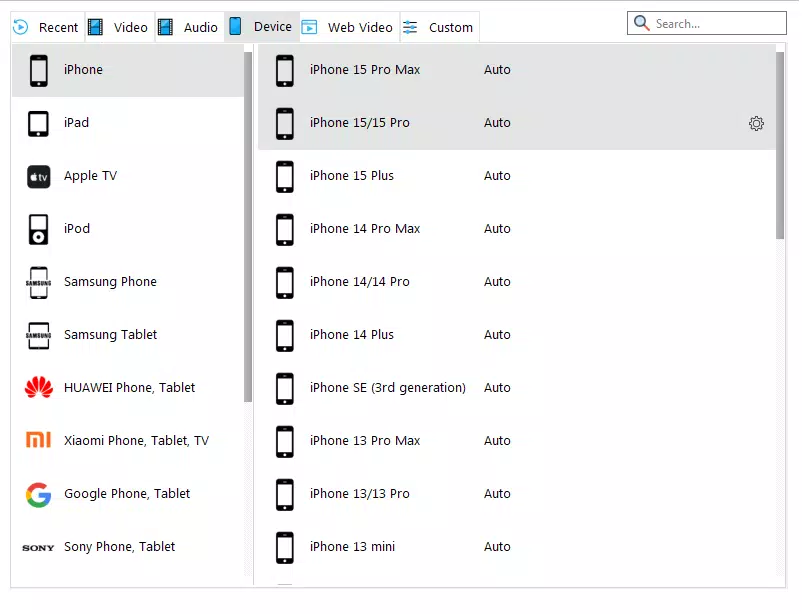Viewport: 802px width, 614px height.
Task: Click Auto value for iPhone 13 mini
Action: click(497, 547)
